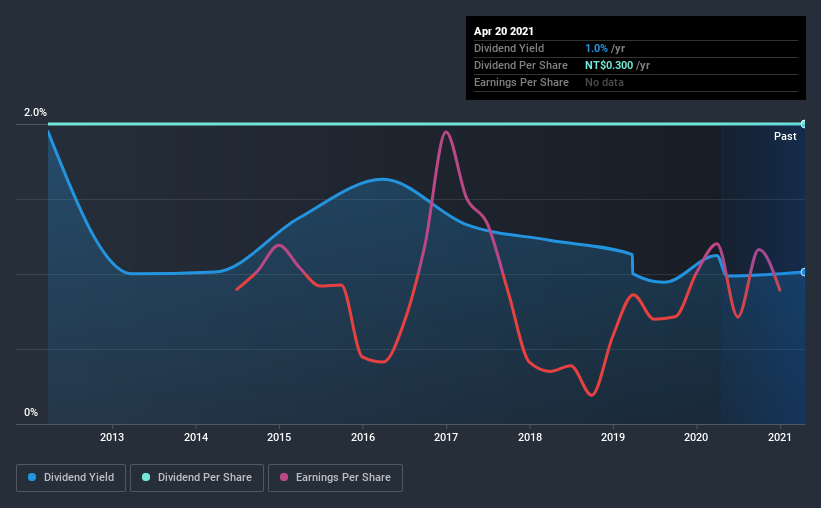Toggle the Earnings Per Share legend button
Viewport: 821px width, 508px height.
(x=335, y=478)
